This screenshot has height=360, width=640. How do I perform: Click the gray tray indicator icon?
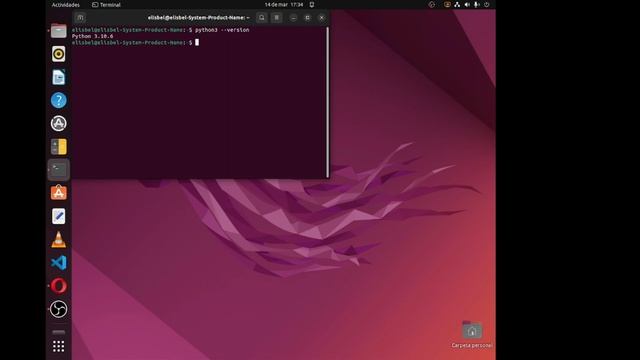(432, 5)
